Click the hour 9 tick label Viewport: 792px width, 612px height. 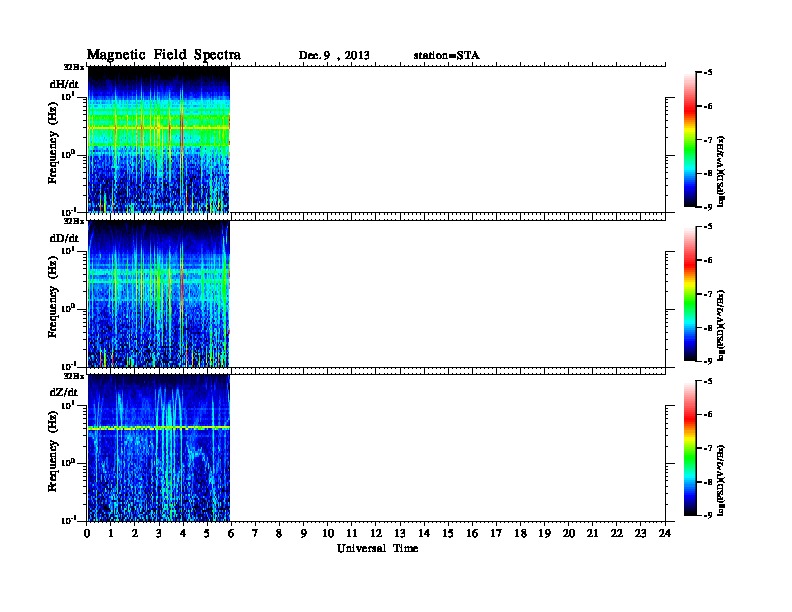coord(304,534)
